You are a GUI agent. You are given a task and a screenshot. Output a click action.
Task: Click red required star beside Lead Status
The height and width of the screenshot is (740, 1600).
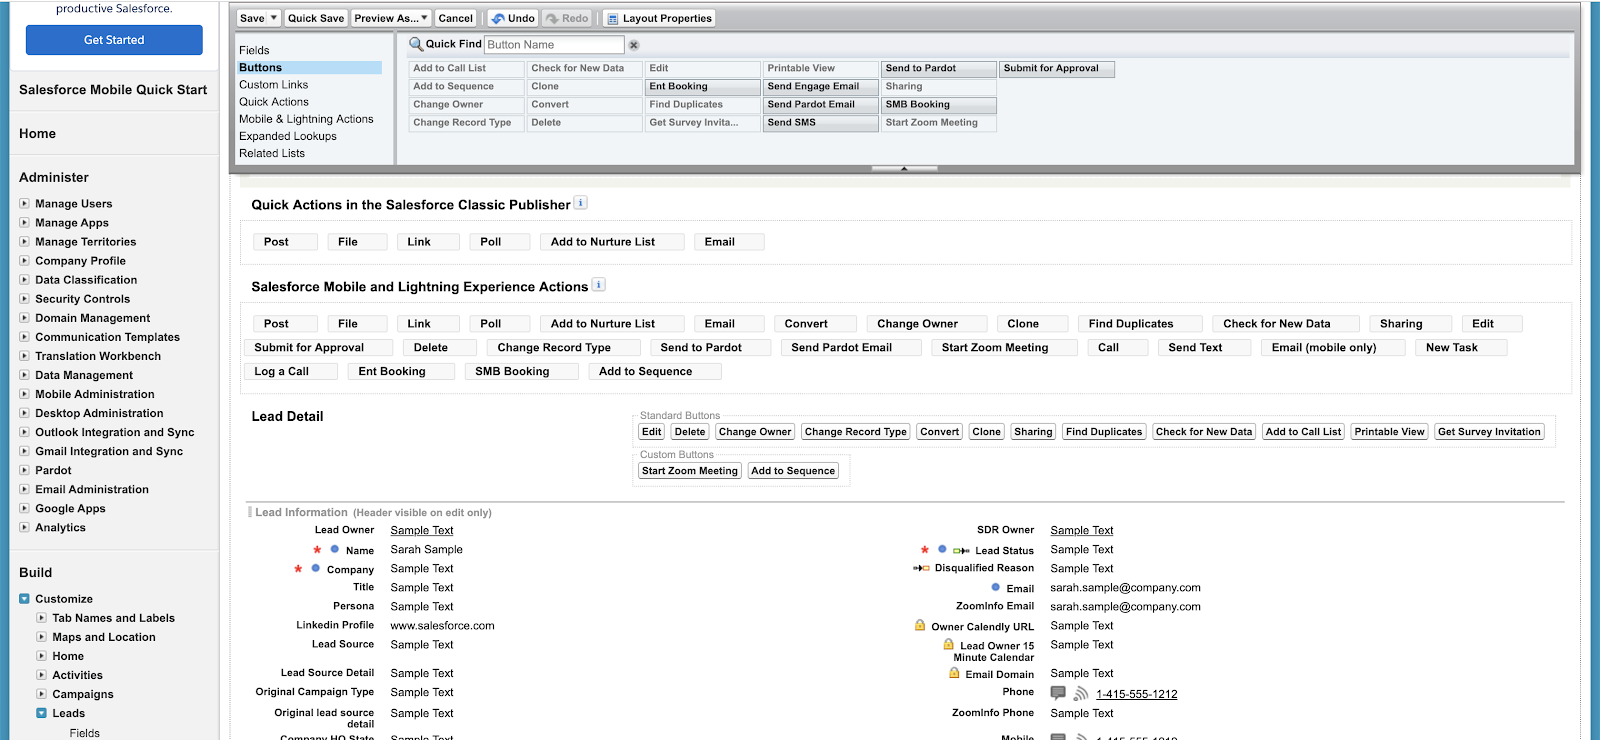tap(925, 549)
